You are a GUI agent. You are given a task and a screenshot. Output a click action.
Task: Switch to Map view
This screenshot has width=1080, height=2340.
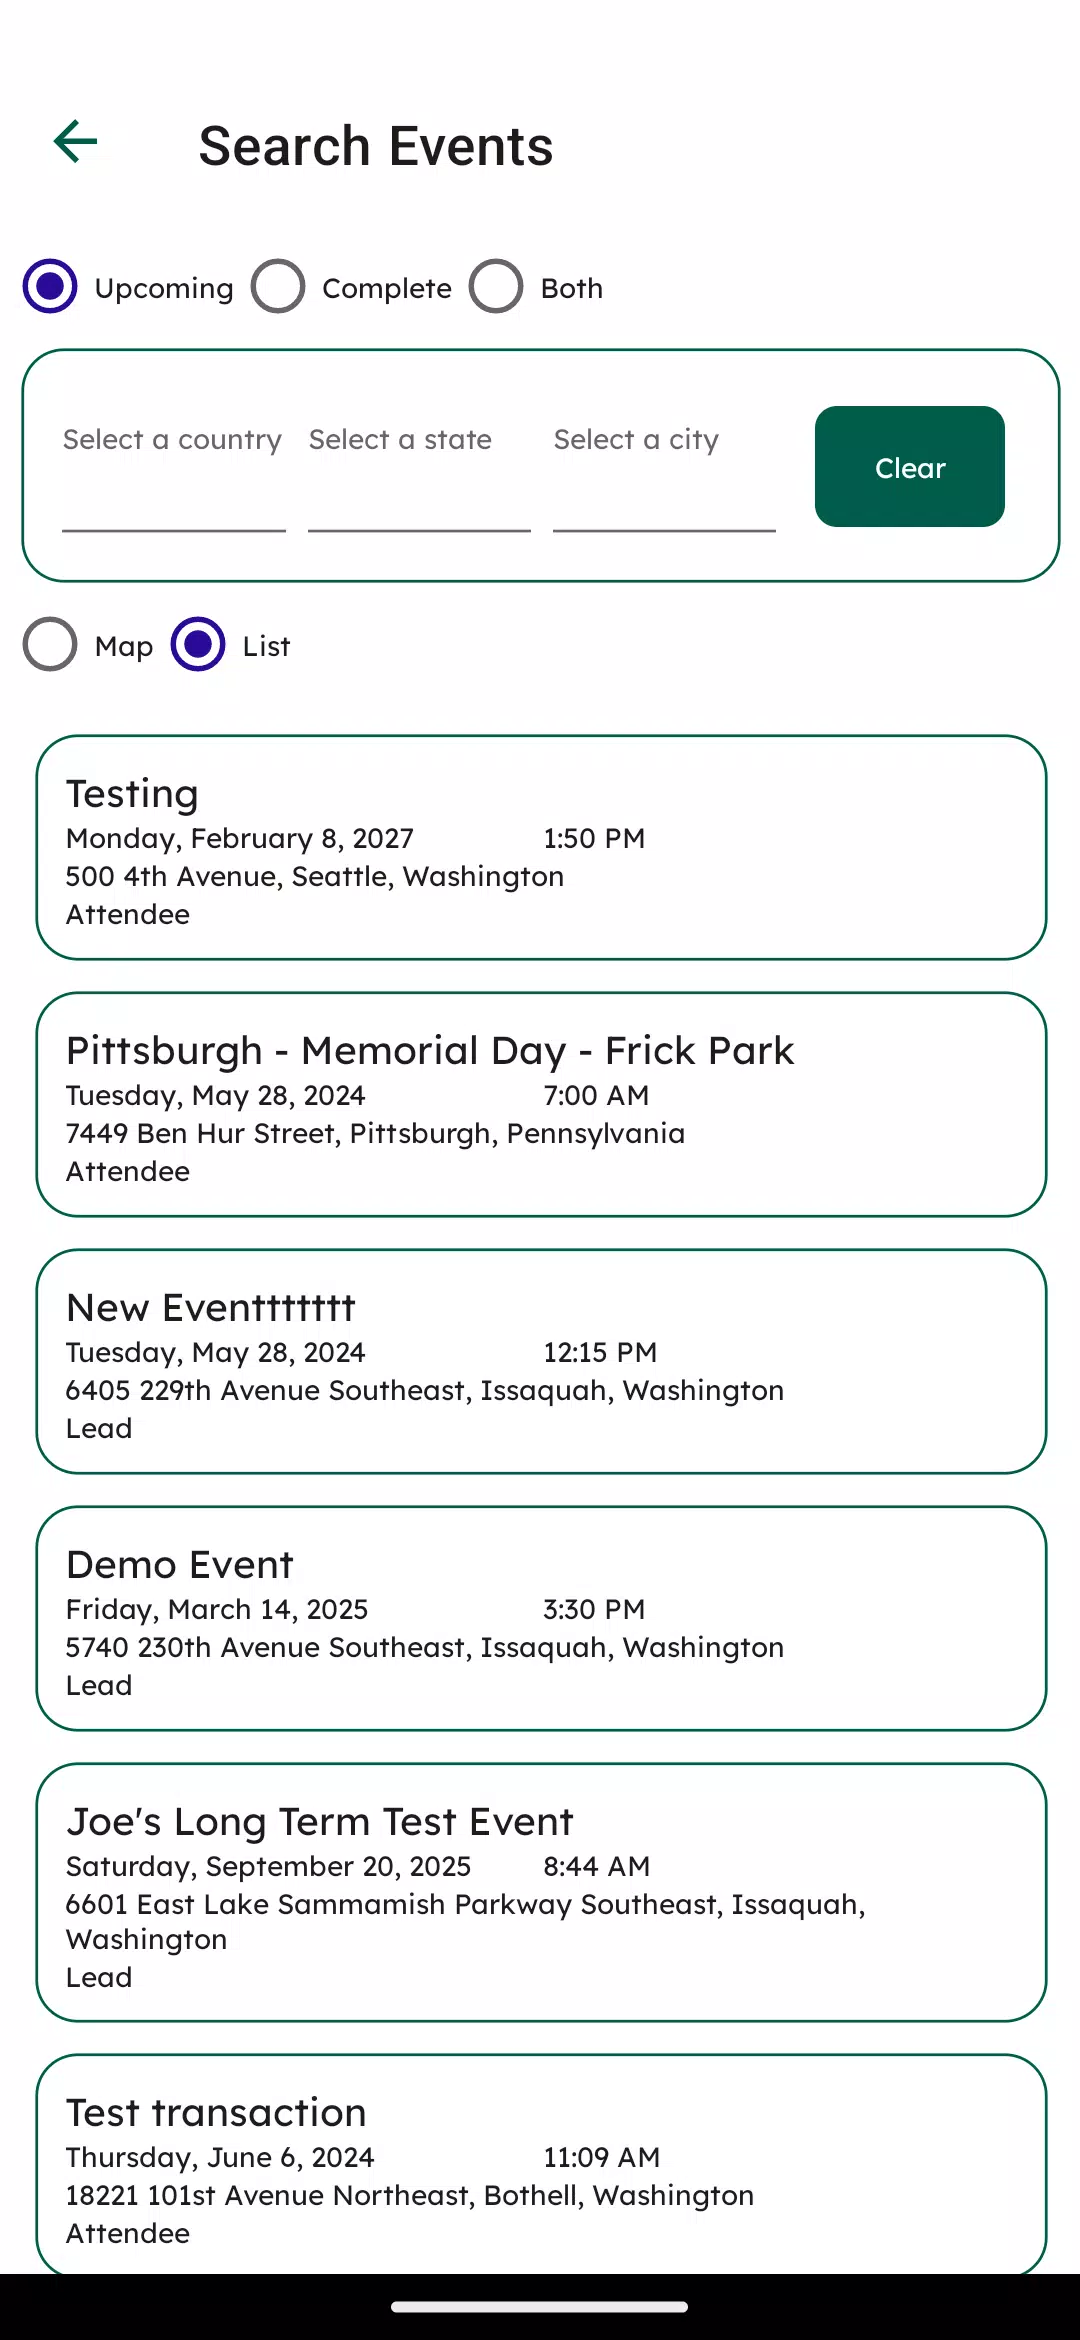click(x=50, y=645)
